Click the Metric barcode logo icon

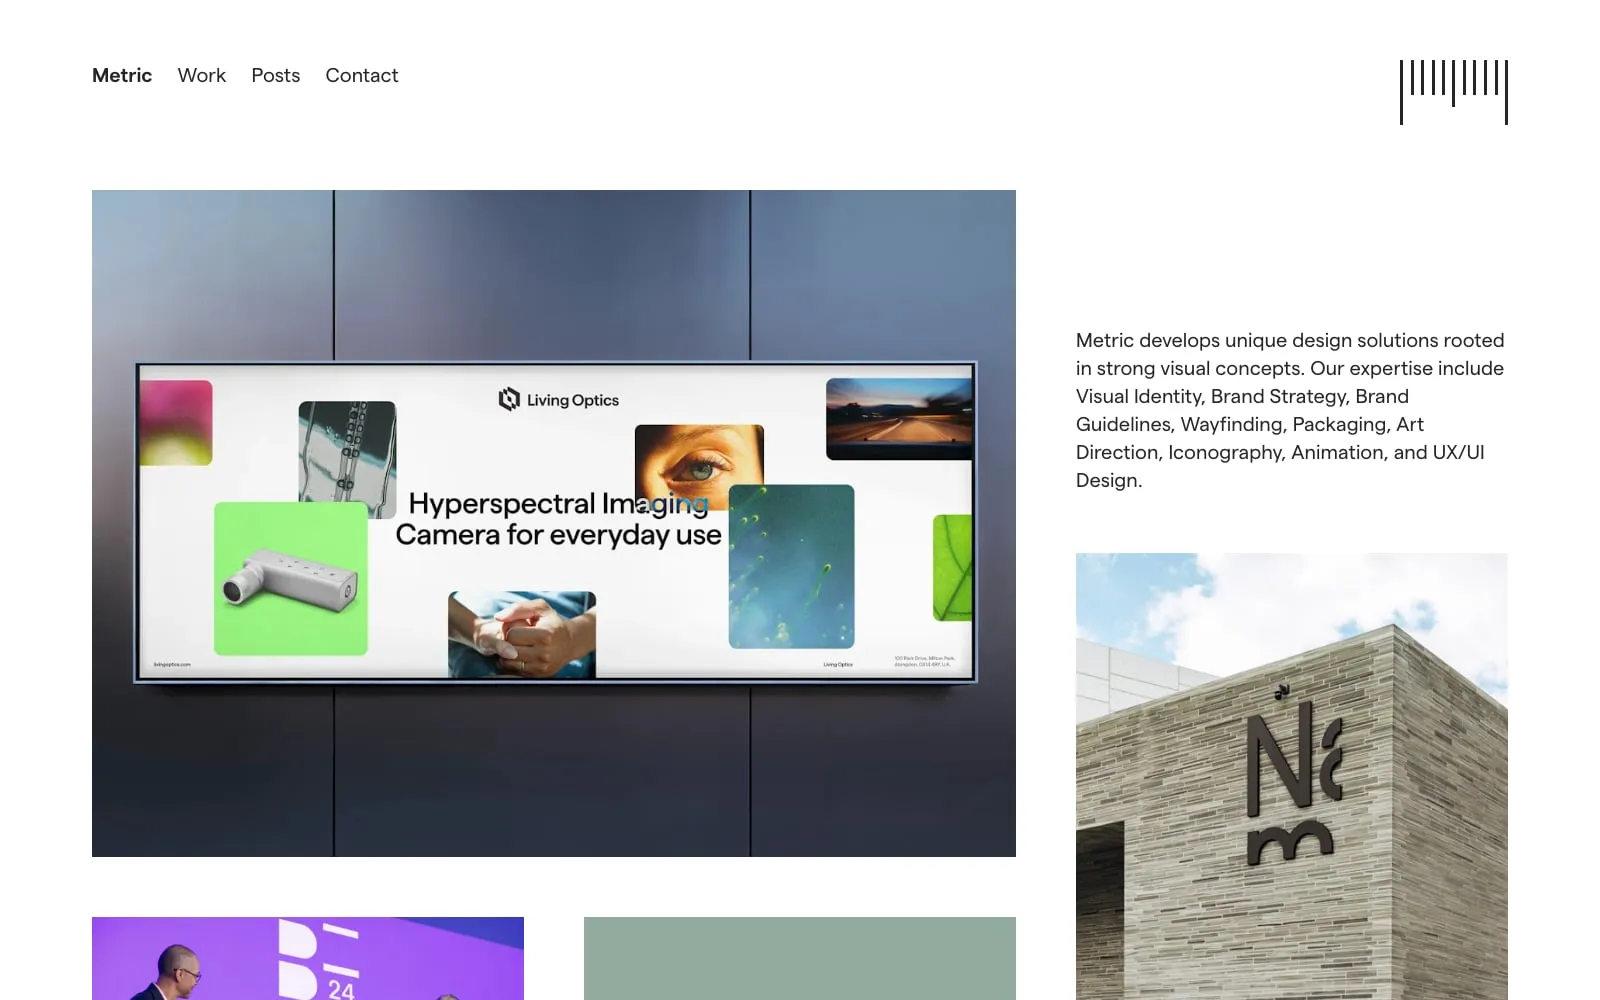[x=1453, y=92]
